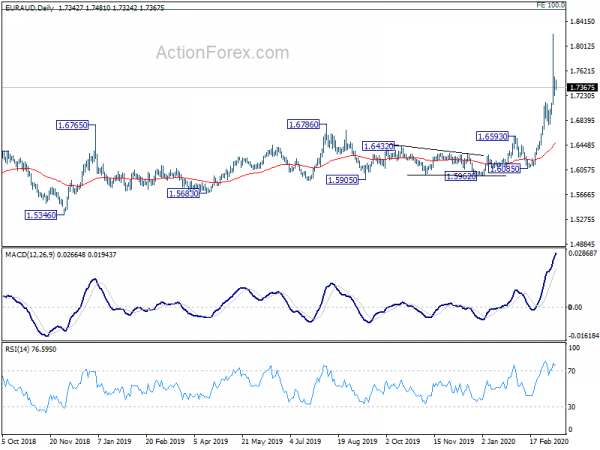Click the FE 100.0 level label

point(551,5)
